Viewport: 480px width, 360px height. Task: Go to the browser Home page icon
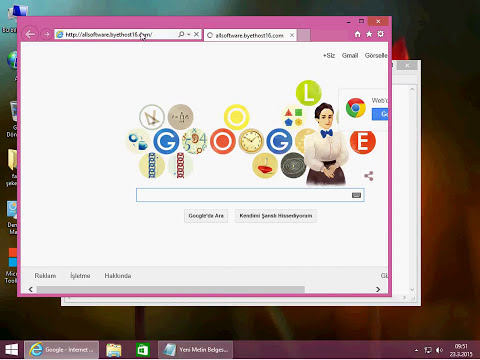(x=357, y=34)
